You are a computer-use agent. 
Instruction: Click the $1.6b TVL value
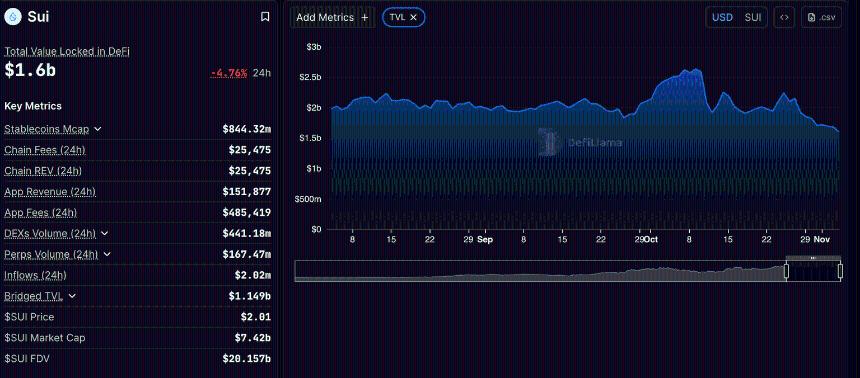(x=30, y=70)
